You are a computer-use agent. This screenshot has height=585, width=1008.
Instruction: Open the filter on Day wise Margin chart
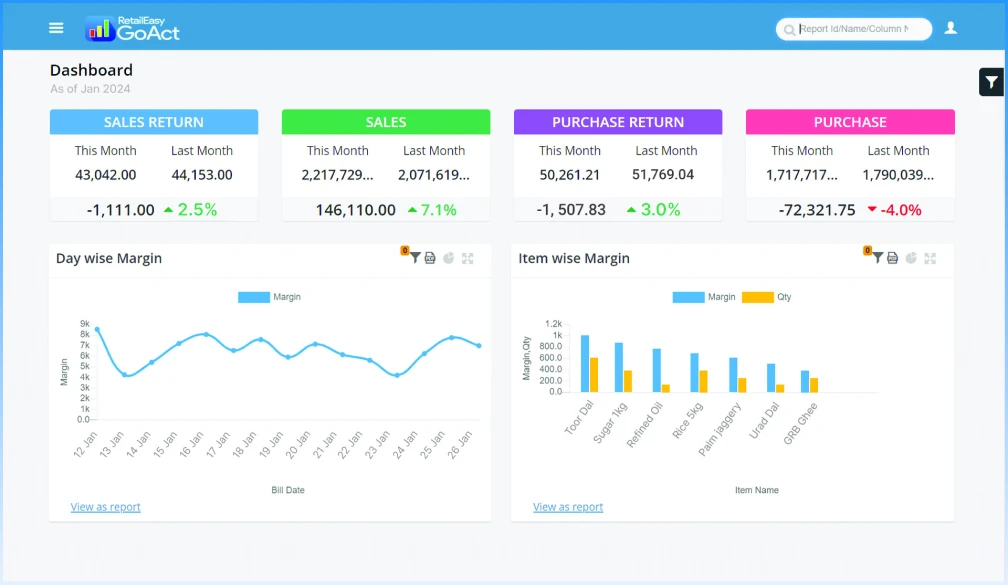pos(416,258)
